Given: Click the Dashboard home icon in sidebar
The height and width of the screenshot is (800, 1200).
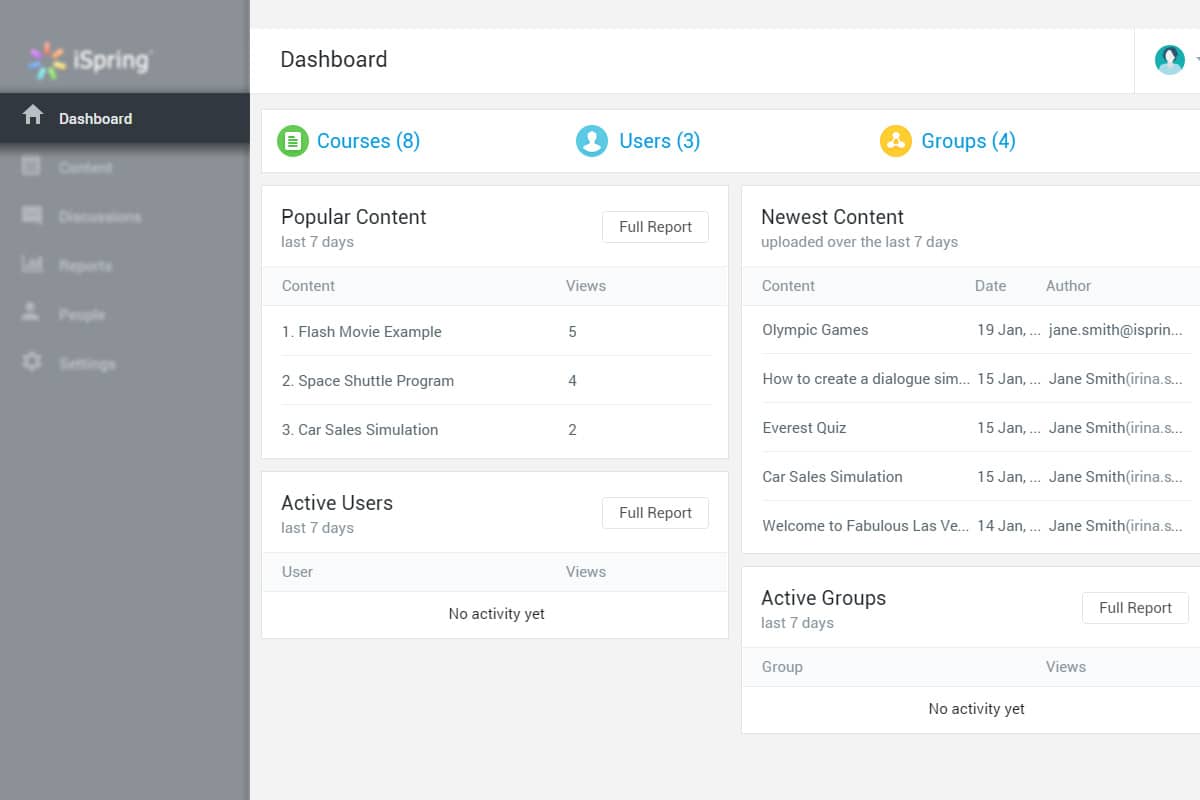Looking at the screenshot, I should tap(33, 115).
